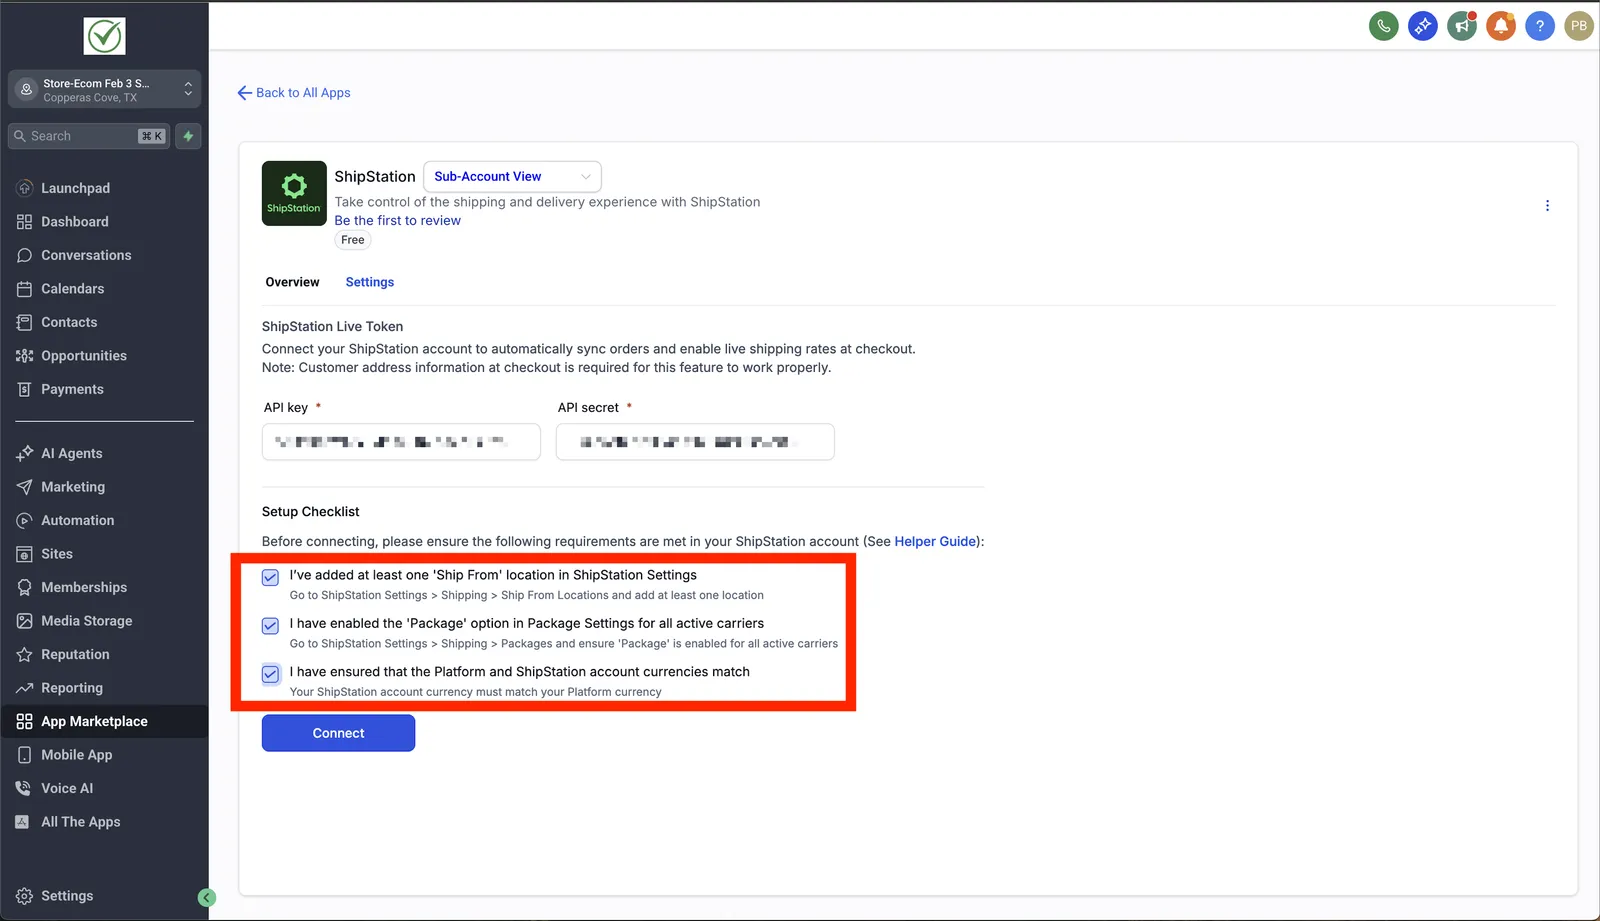Open the AI assistant sparkle icon
The image size is (1600, 921).
1423,26
